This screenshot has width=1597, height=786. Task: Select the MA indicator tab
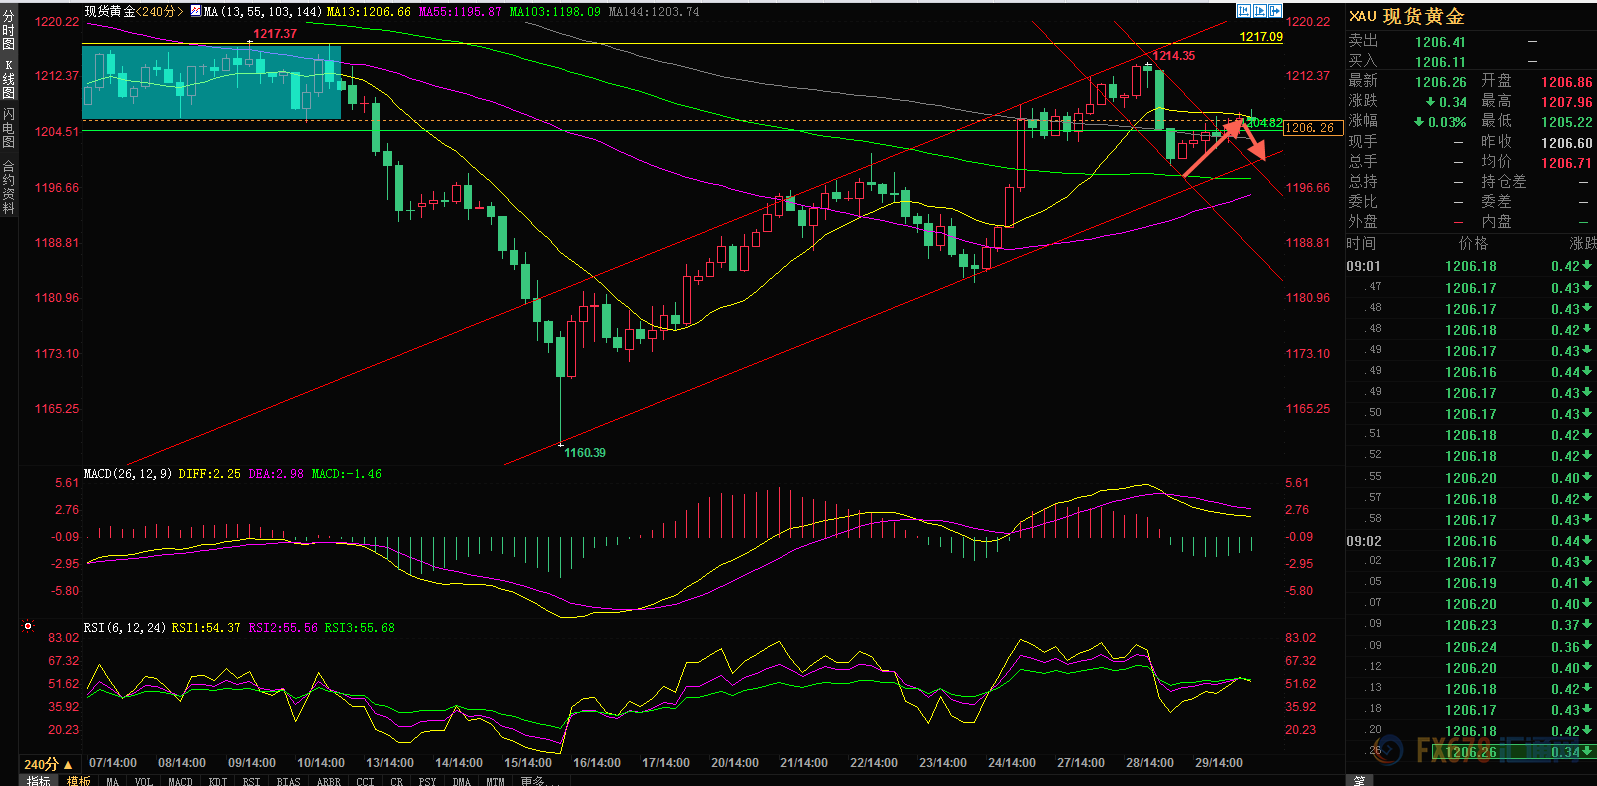(x=112, y=781)
